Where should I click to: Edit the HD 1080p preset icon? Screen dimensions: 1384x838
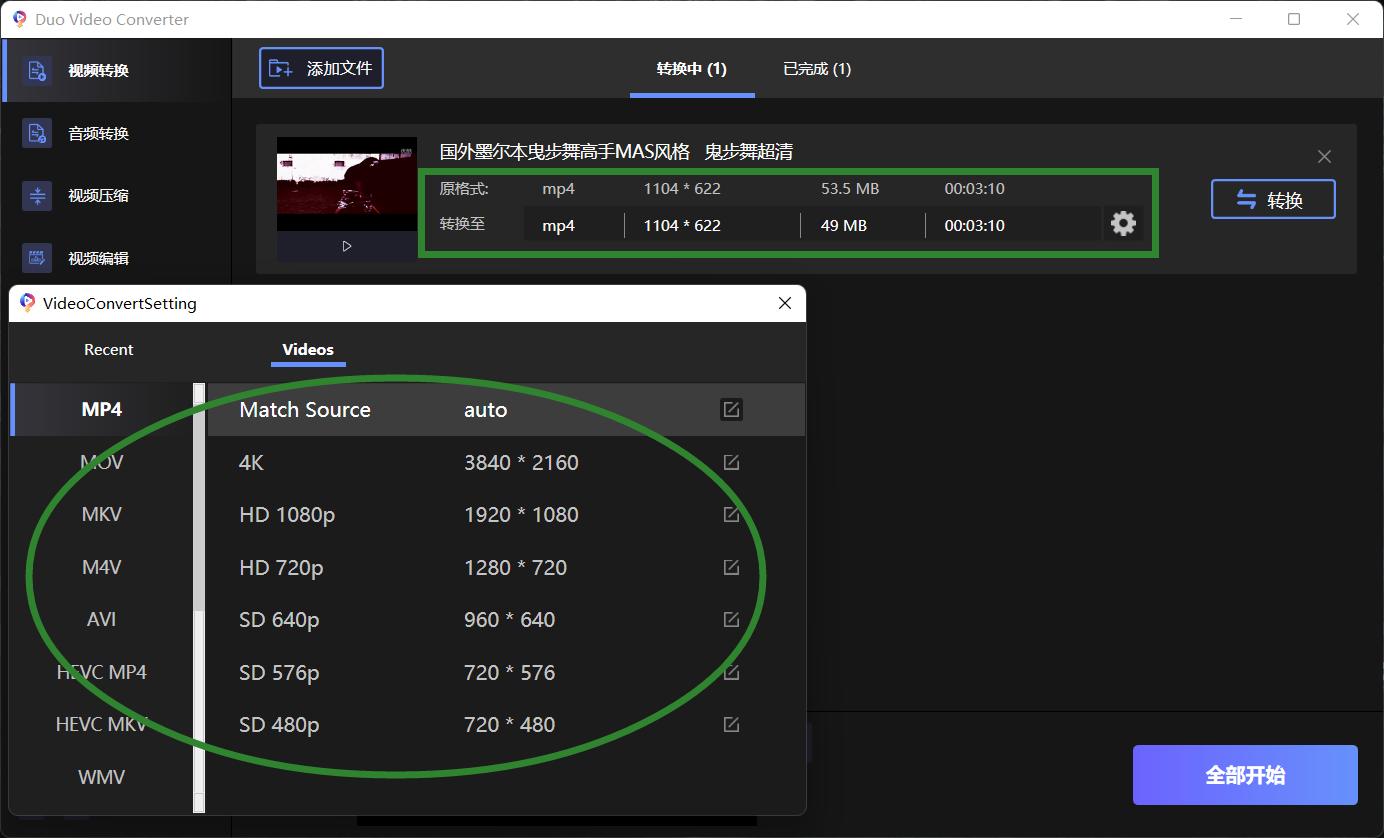(x=731, y=514)
